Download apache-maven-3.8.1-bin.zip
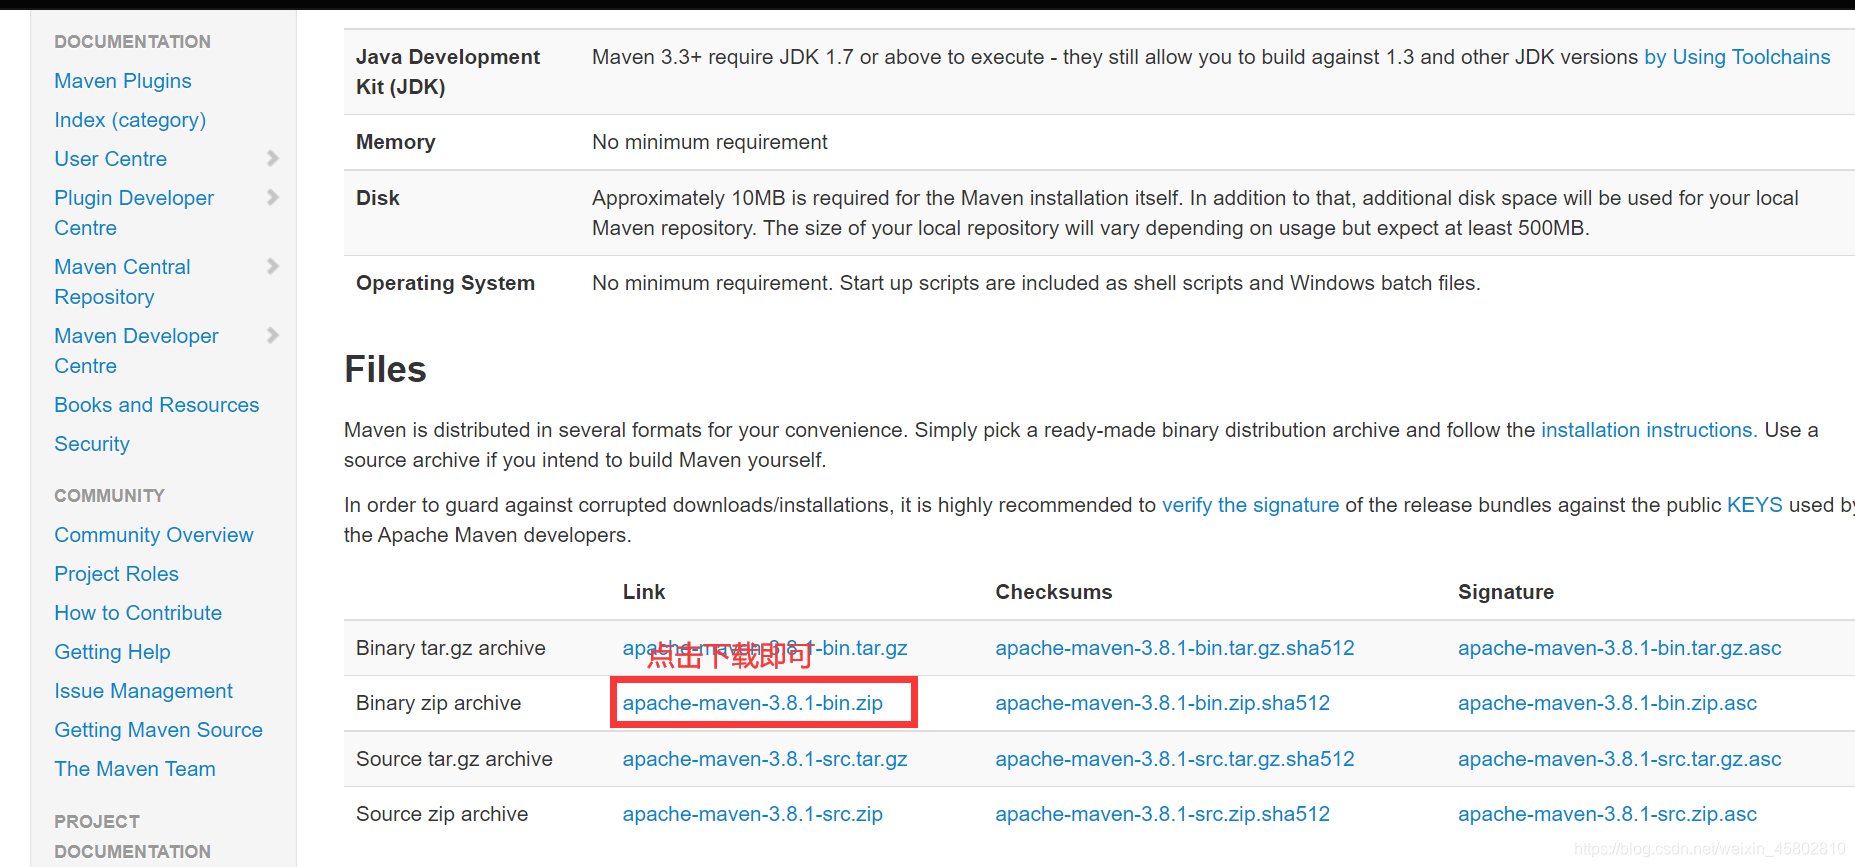This screenshot has width=1855, height=867. (752, 703)
